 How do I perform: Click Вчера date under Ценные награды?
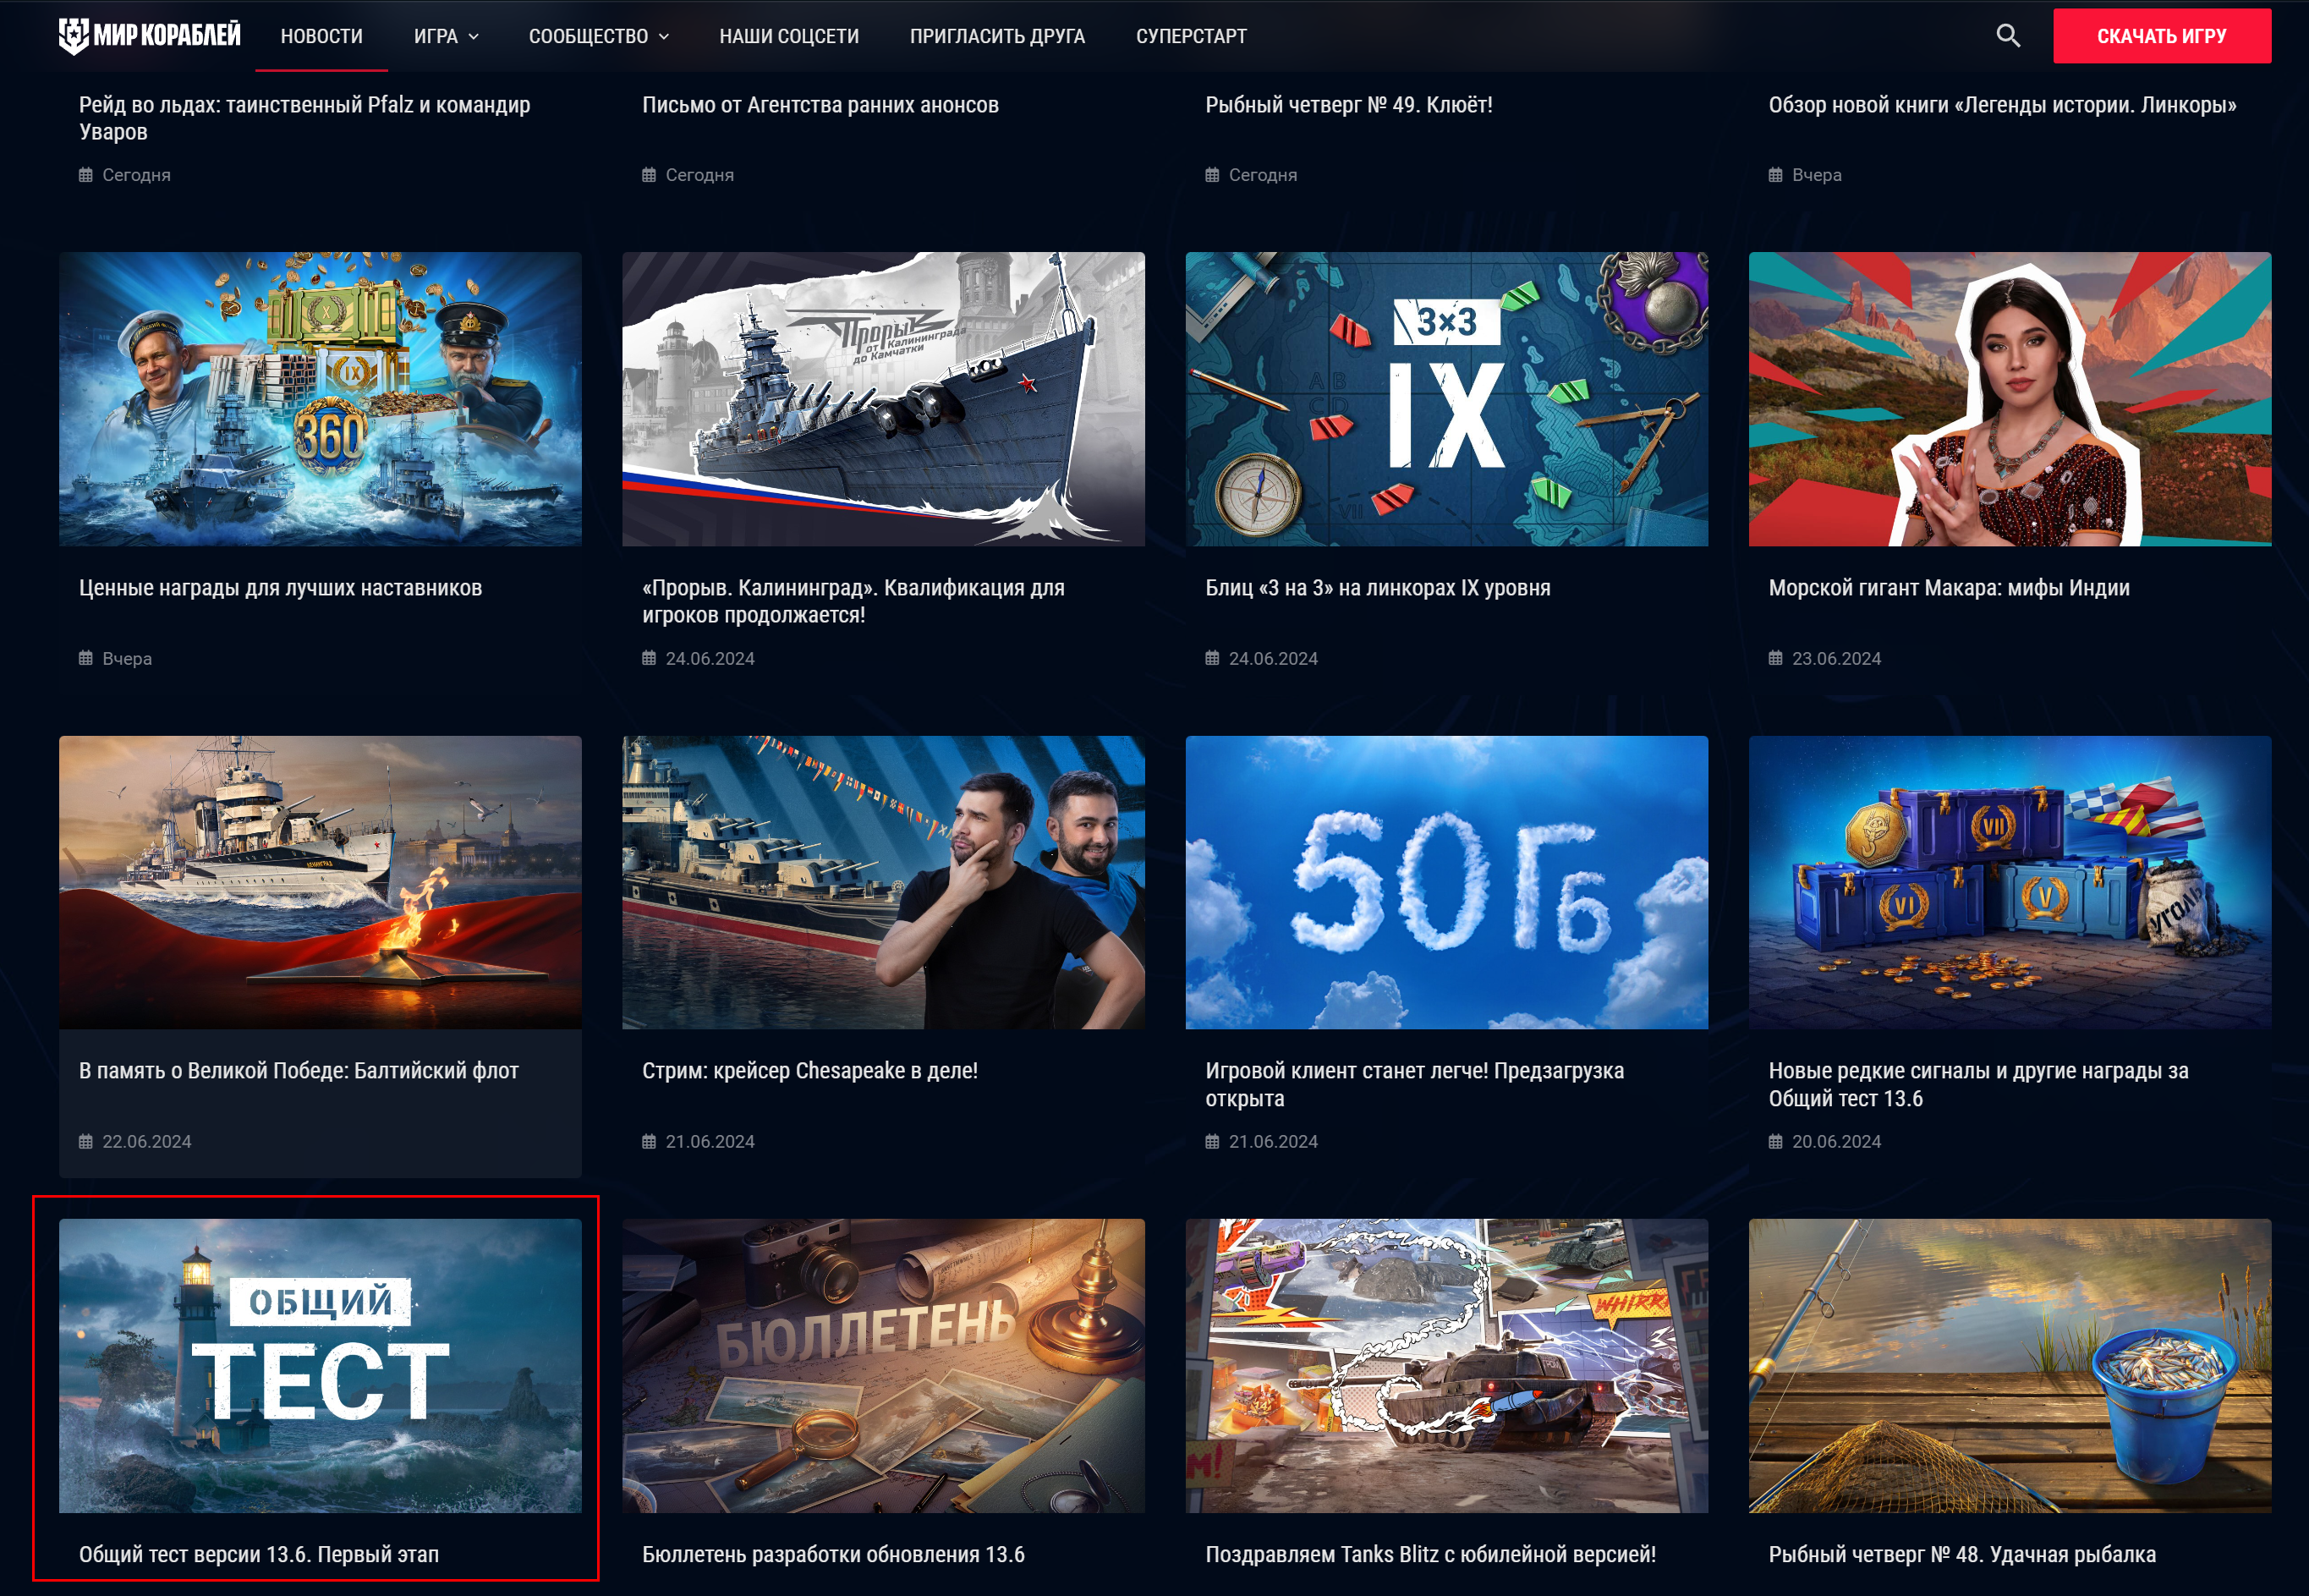point(127,658)
